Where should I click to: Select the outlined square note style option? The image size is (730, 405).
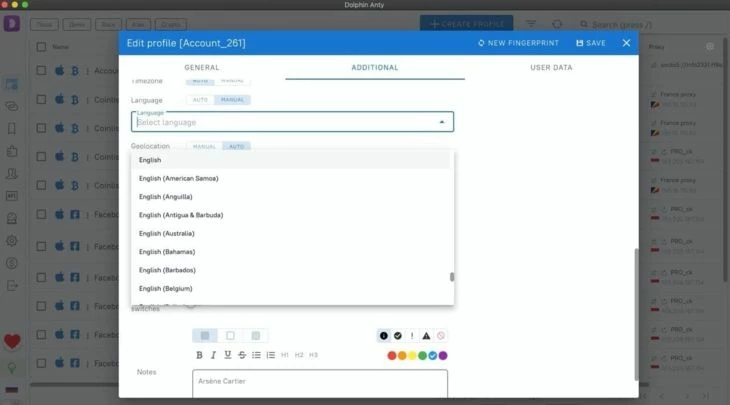[230, 336]
